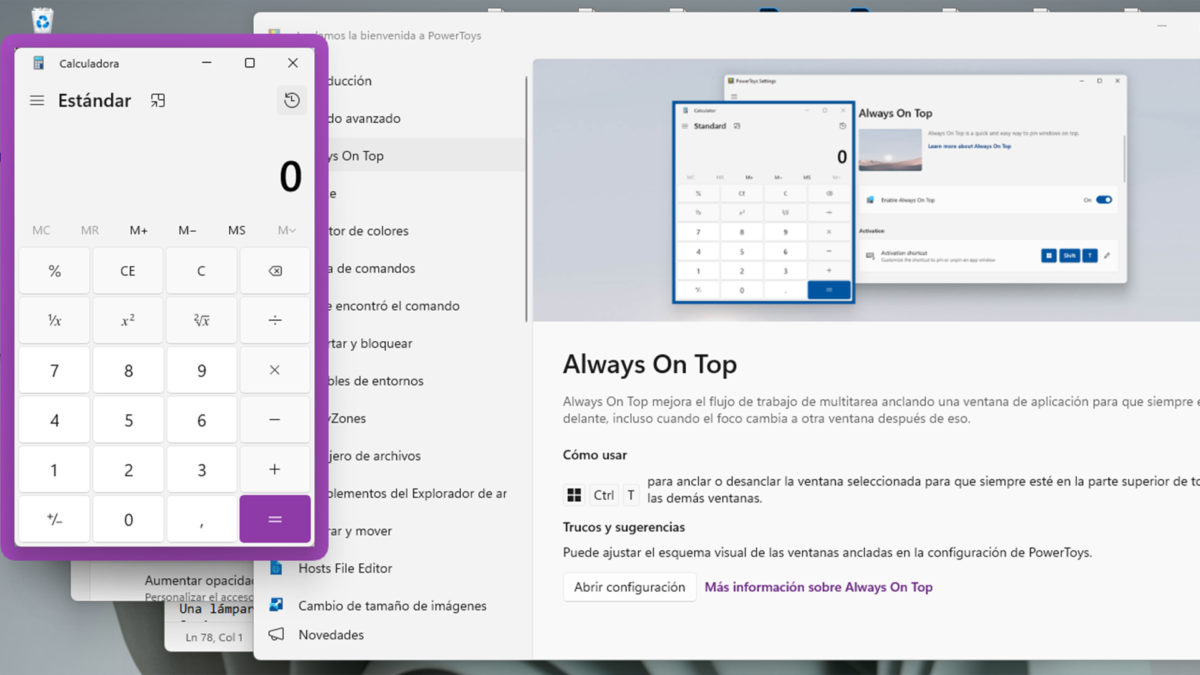The image size is (1200, 675).
Task: Click digit 5 on the calculator
Action: tap(128, 420)
